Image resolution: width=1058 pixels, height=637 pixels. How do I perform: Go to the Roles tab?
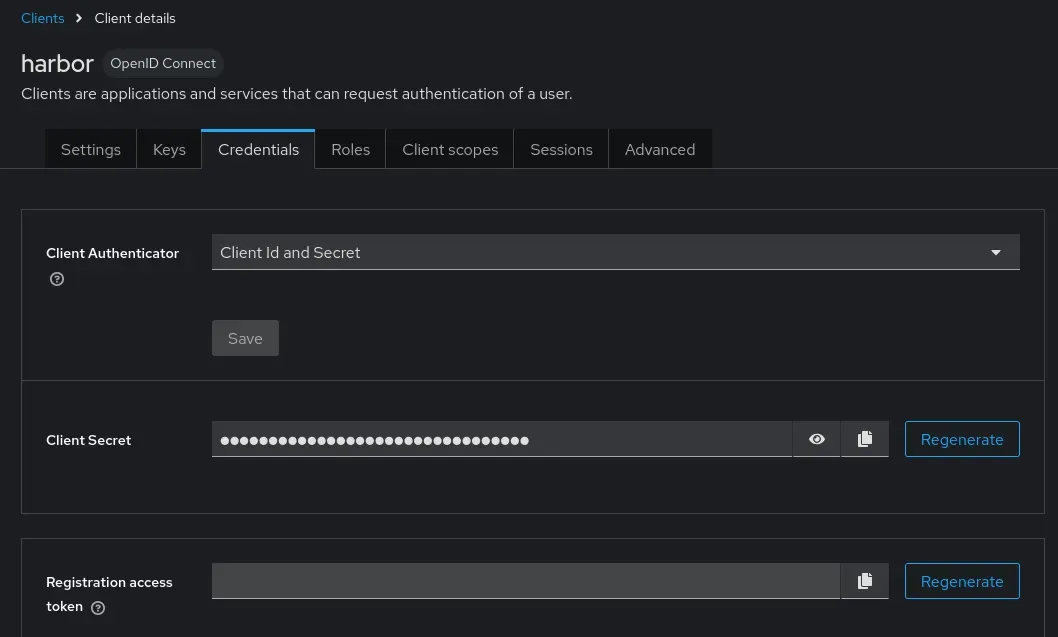350,149
